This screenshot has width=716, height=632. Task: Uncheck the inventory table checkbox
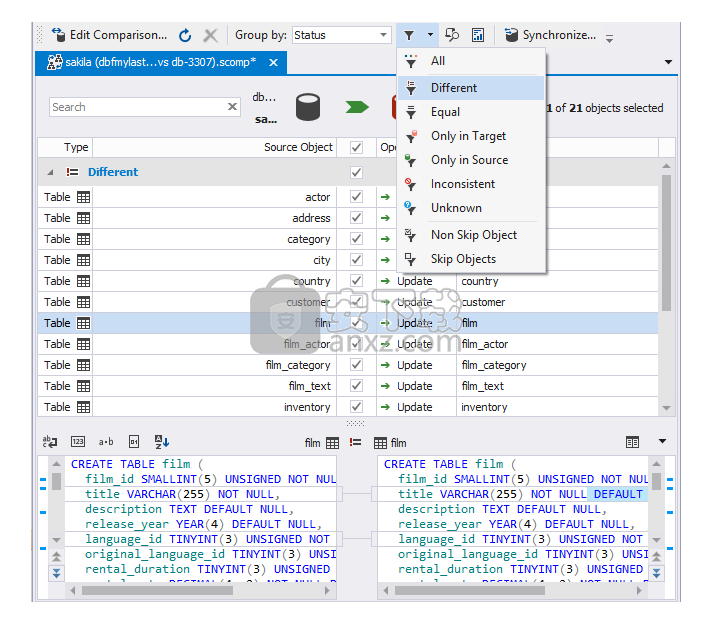point(356,407)
